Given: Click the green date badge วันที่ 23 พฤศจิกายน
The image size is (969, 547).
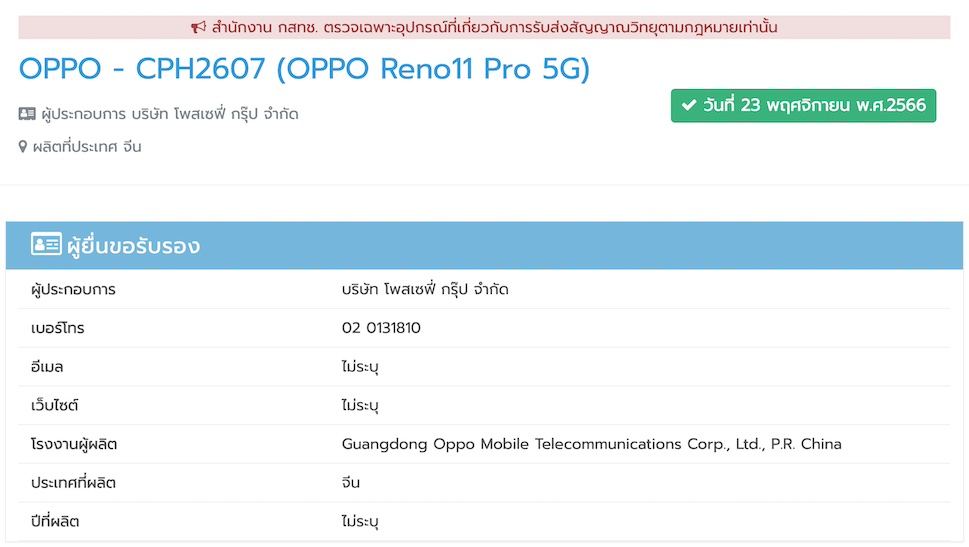Looking at the screenshot, I should click(803, 105).
